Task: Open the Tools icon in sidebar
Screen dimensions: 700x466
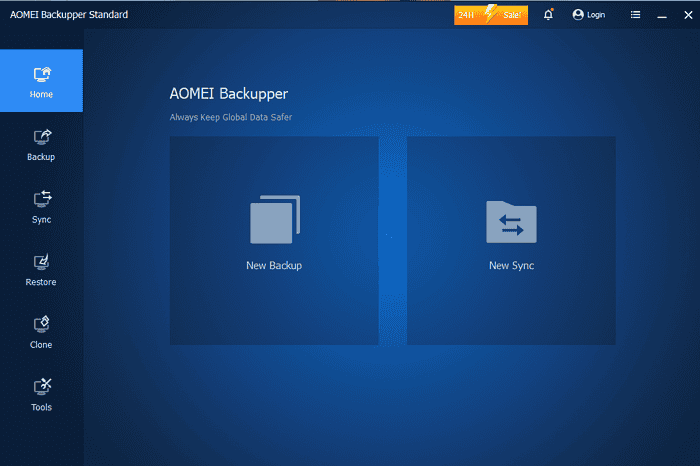Action: point(41,387)
